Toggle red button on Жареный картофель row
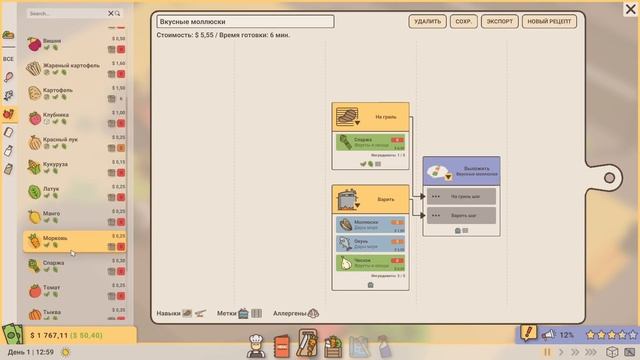 [121, 74]
